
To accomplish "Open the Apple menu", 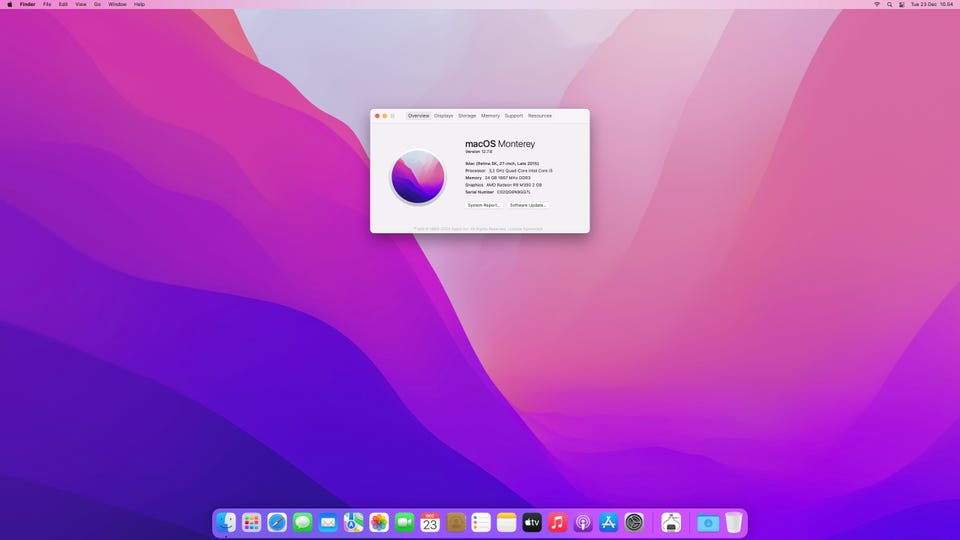I will (8, 4).
